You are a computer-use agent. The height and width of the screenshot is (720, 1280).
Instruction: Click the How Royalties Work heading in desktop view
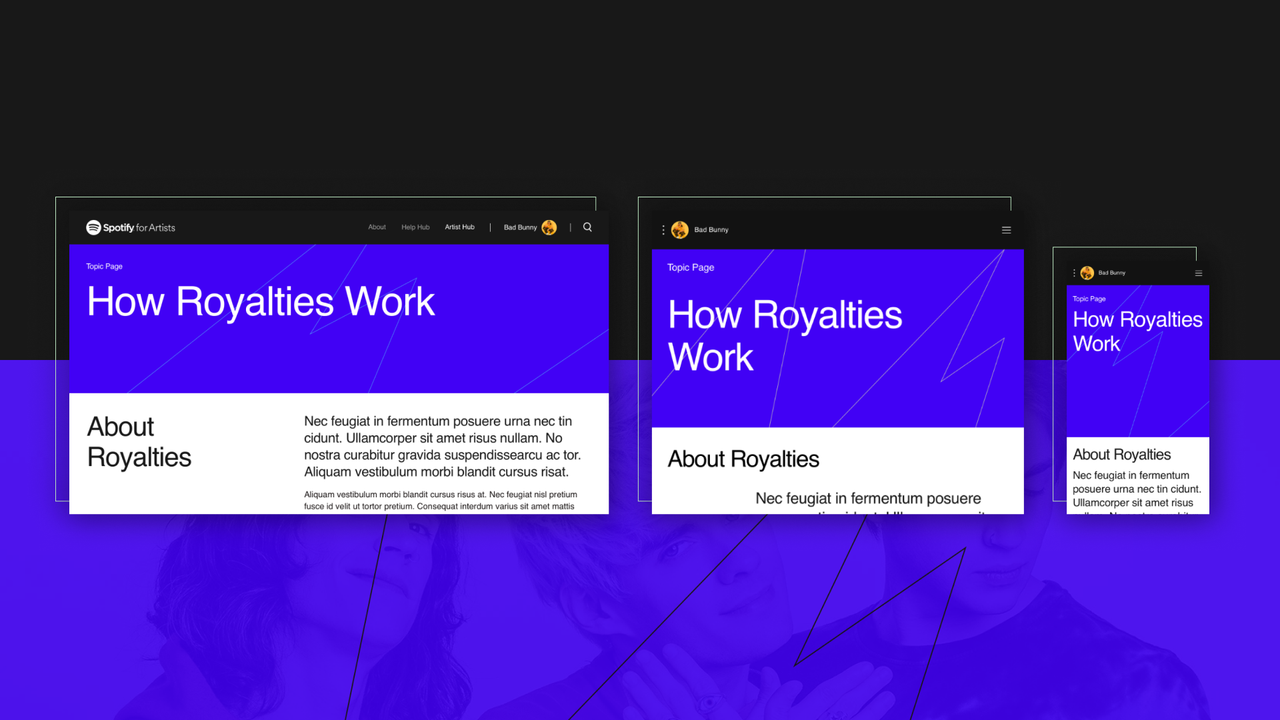click(261, 302)
